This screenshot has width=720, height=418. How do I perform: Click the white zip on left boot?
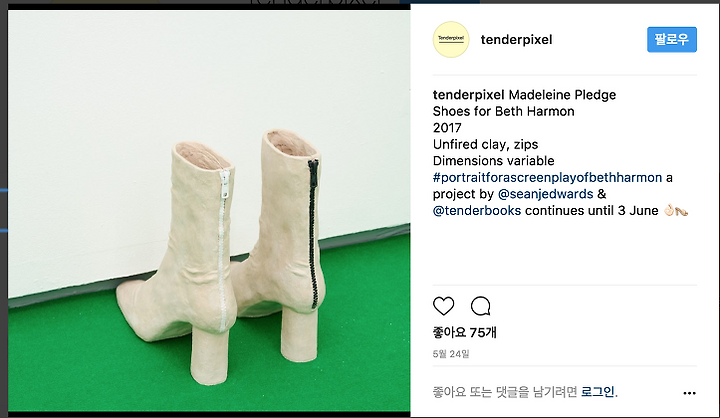click(223, 250)
